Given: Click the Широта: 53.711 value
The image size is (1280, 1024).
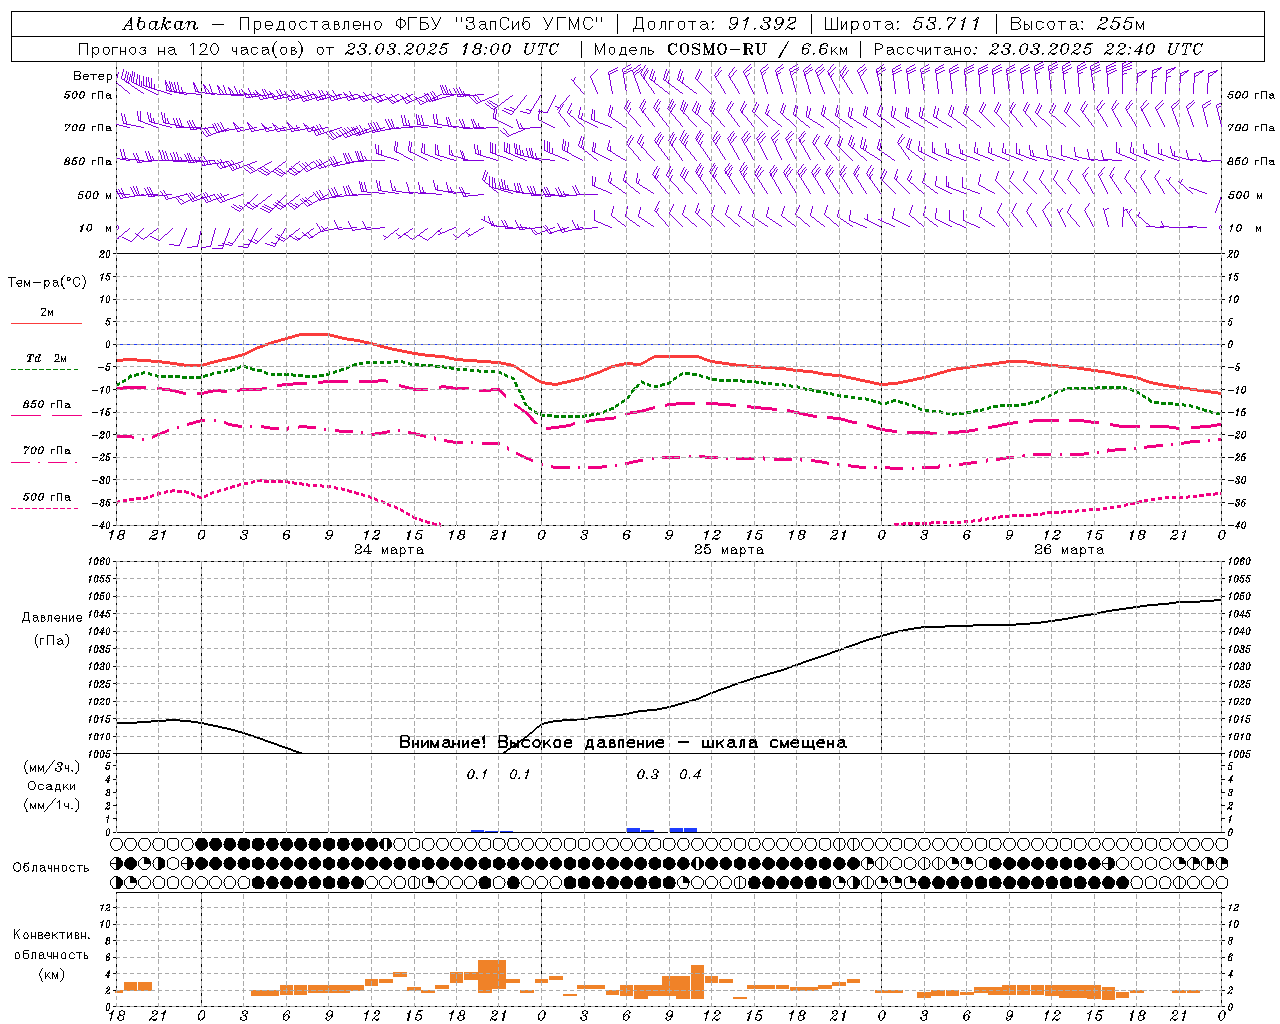Looking at the screenshot, I should [x=902, y=24].
